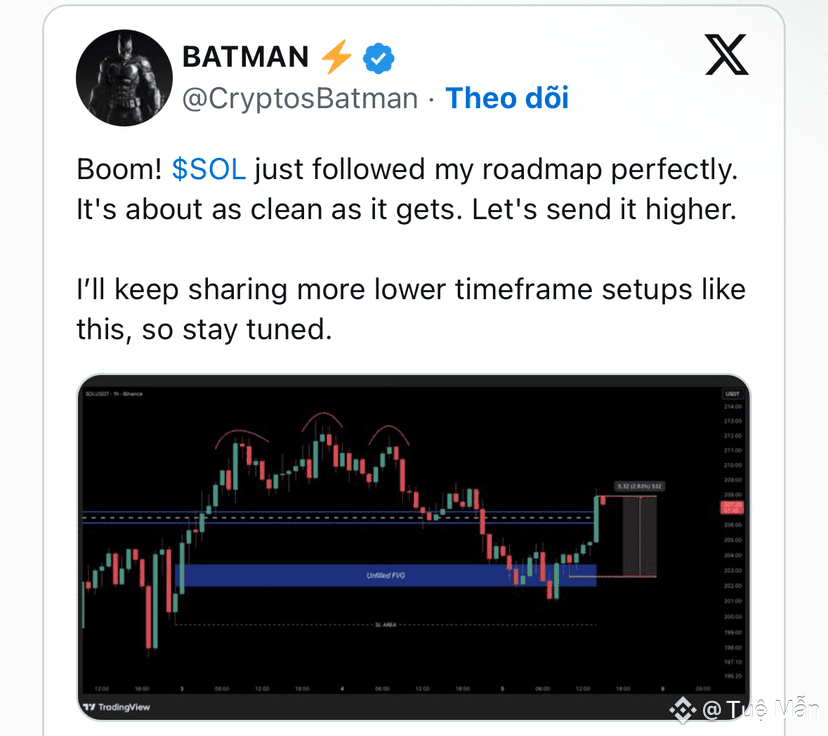
Task: Click the middle head arc on chart
Action: pyautogui.click(x=322, y=421)
